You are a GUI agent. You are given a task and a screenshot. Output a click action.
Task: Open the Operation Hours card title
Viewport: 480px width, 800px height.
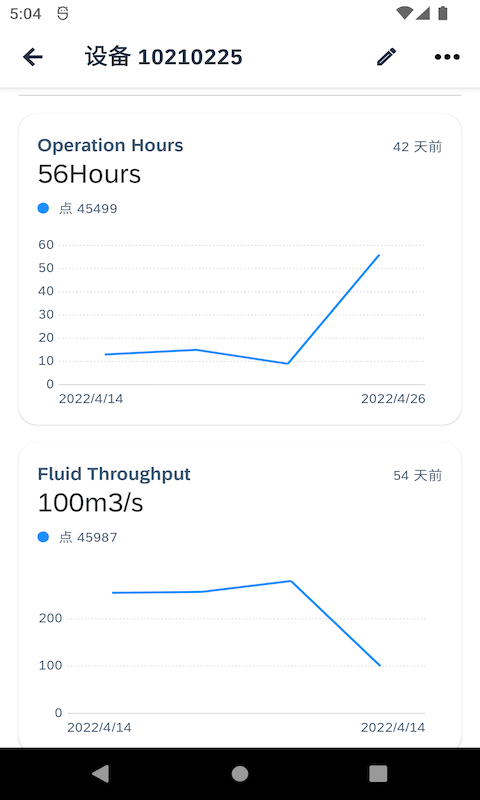coord(110,145)
